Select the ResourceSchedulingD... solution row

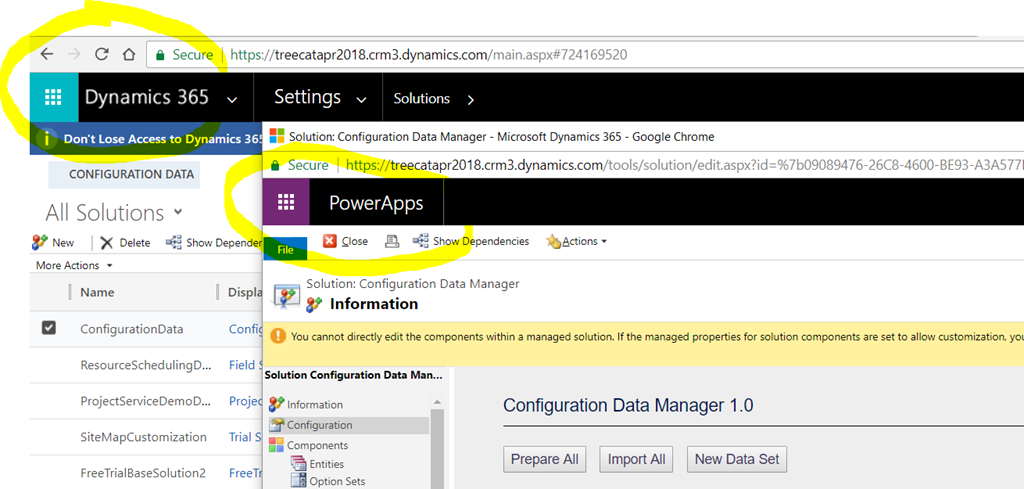[x=146, y=365]
